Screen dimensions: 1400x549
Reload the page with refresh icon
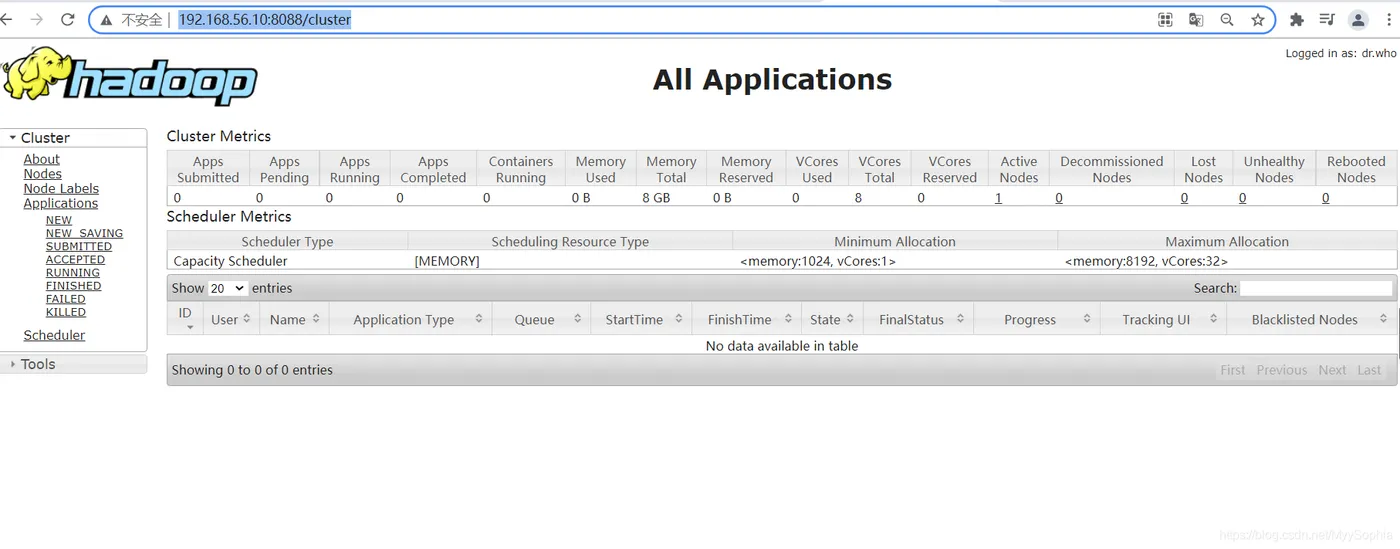click(68, 19)
